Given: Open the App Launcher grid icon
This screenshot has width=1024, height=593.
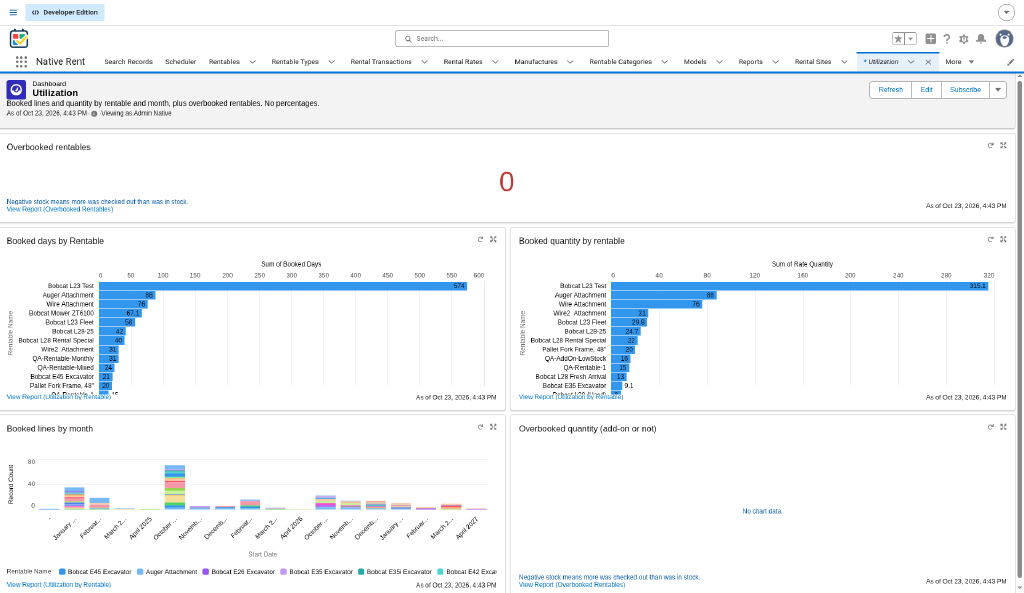Looking at the screenshot, I should click(x=21, y=61).
